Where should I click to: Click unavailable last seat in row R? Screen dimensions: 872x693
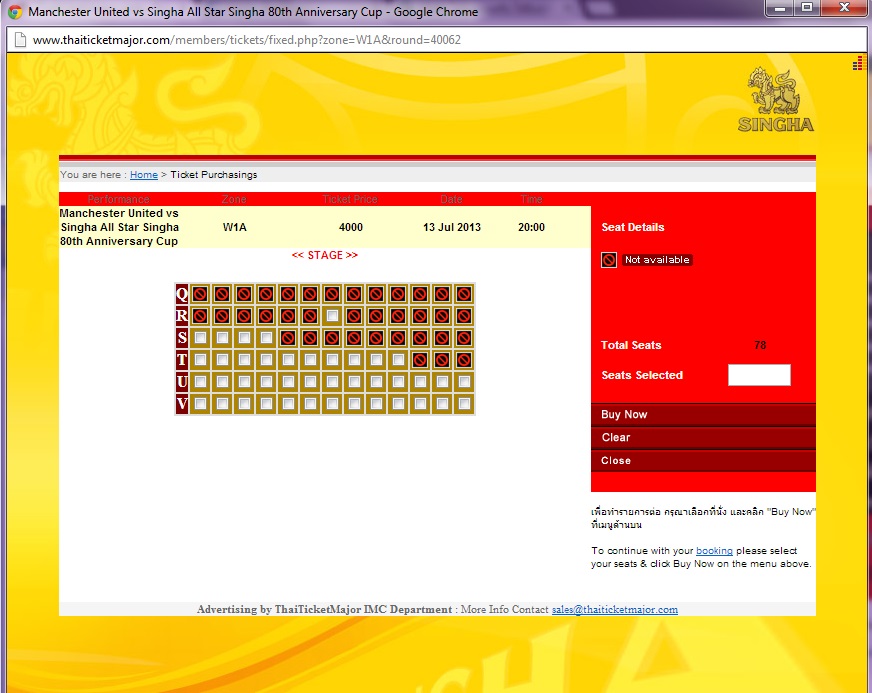coord(464,316)
